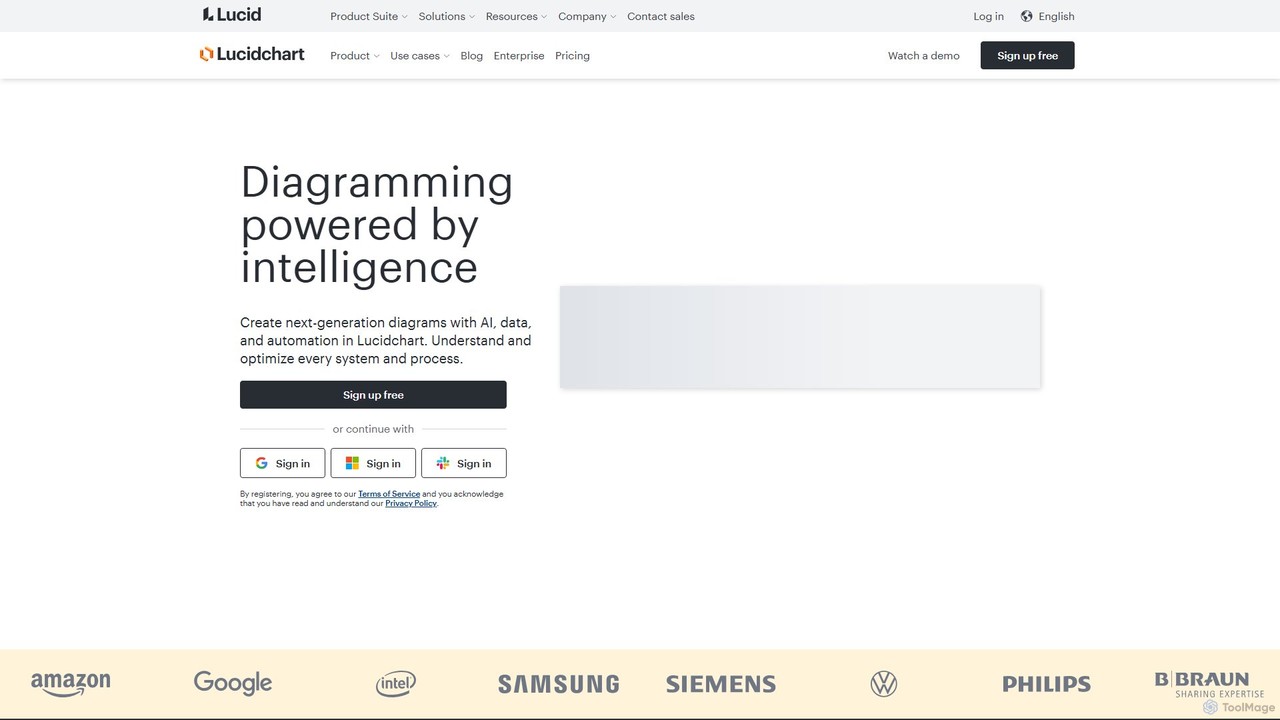
Task: Click header Sign up free button
Action: [x=1027, y=56]
